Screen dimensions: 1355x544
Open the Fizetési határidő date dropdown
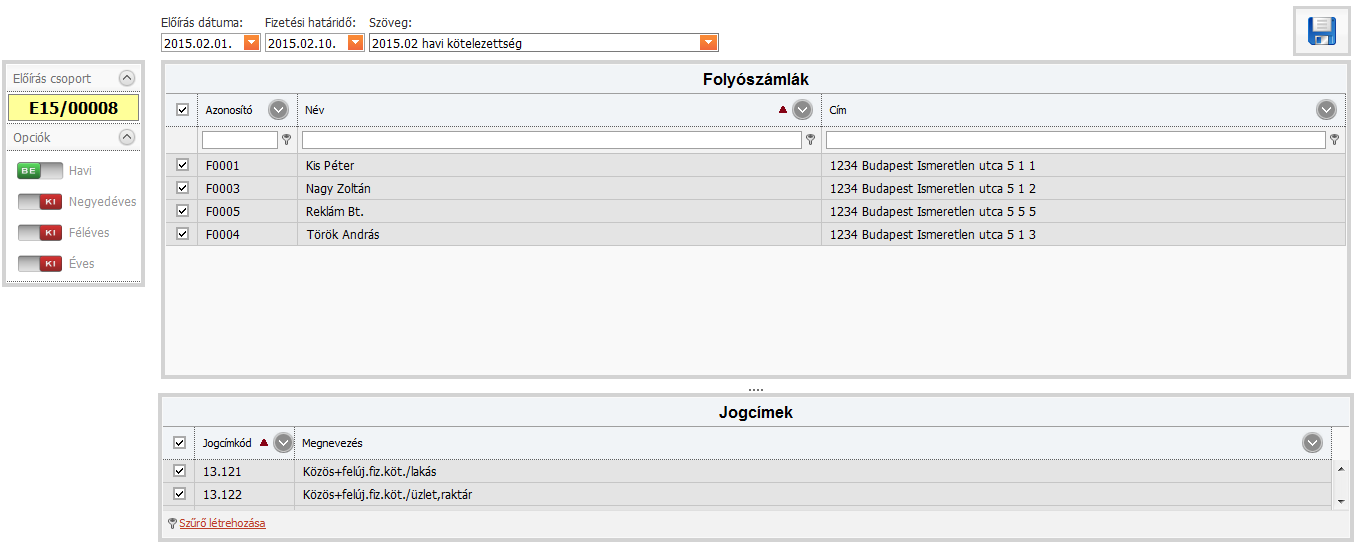coord(356,43)
